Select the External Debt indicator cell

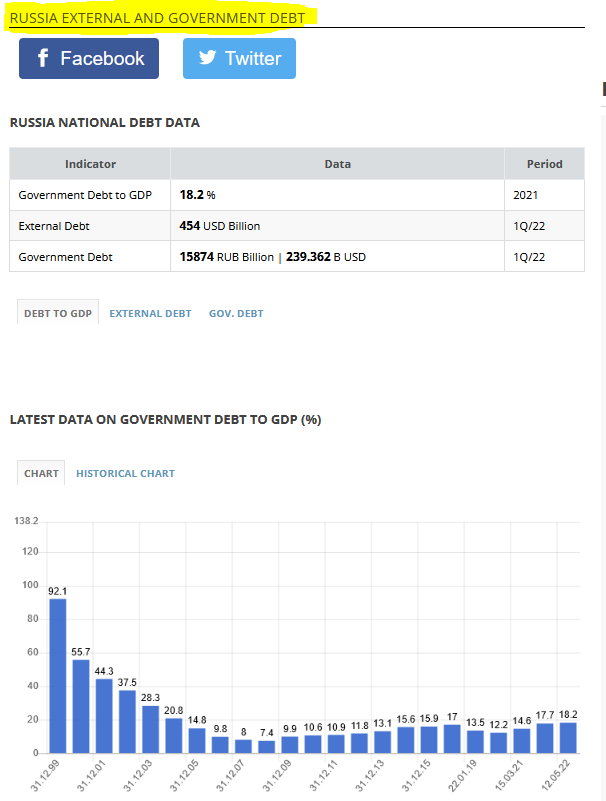tap(90, 226)
